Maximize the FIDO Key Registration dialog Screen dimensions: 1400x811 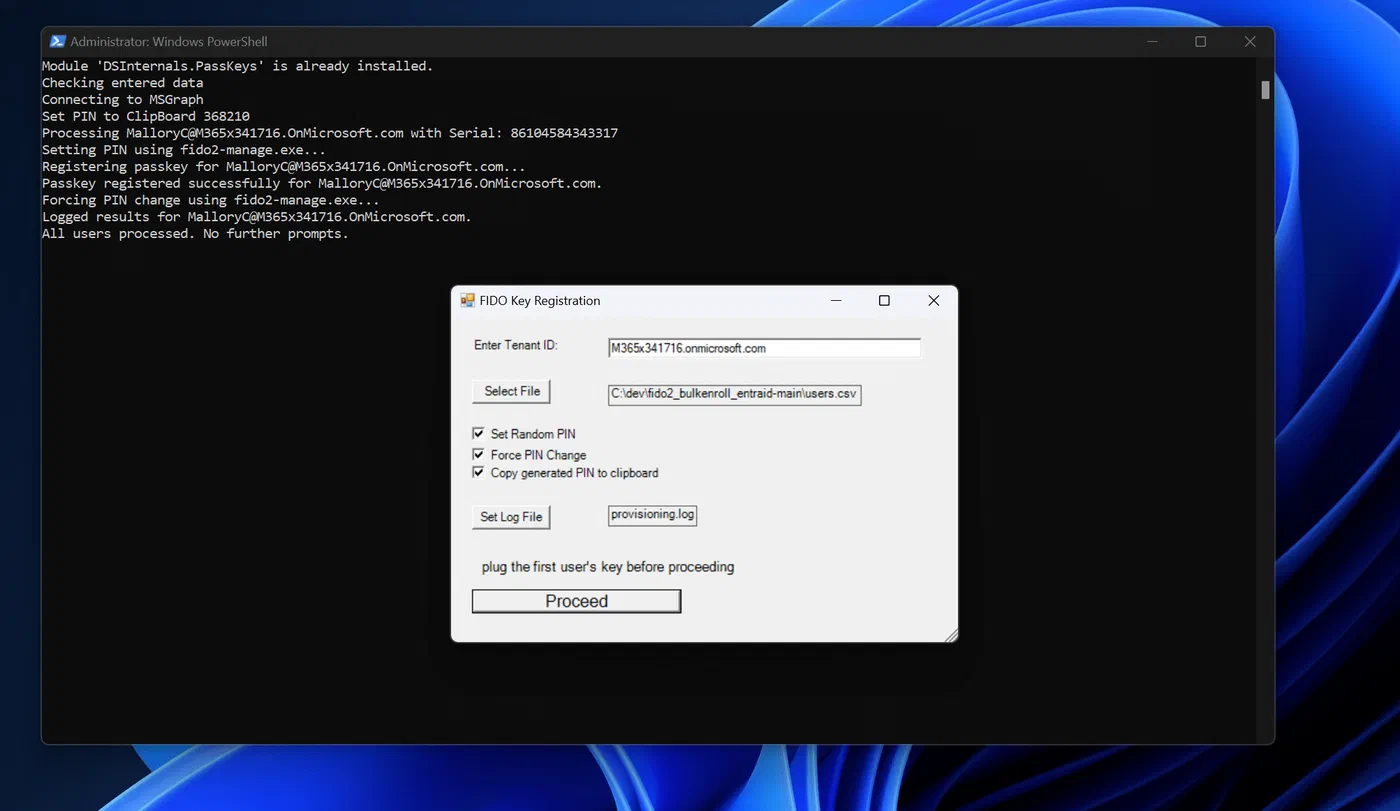[x=884, y=300]
